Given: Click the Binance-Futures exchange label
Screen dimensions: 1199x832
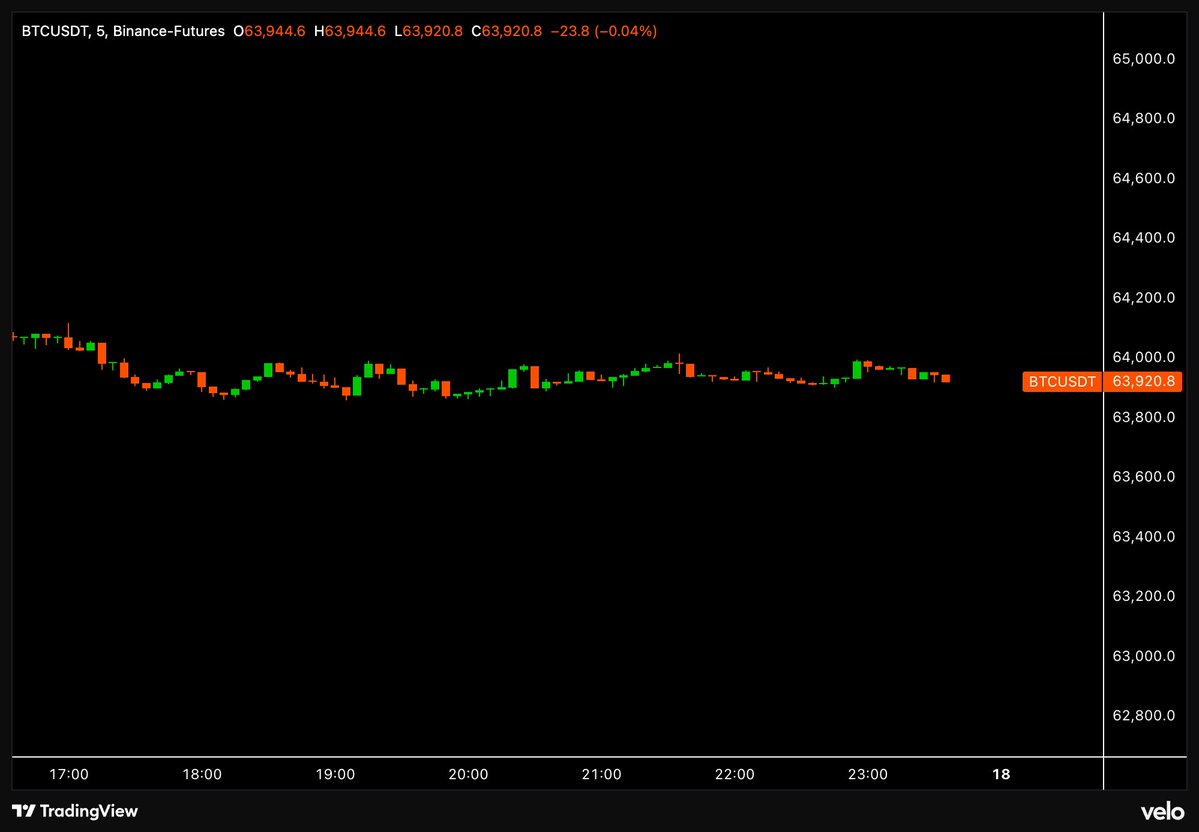Looking at the screenshot, I should click(x=169, y=31).
